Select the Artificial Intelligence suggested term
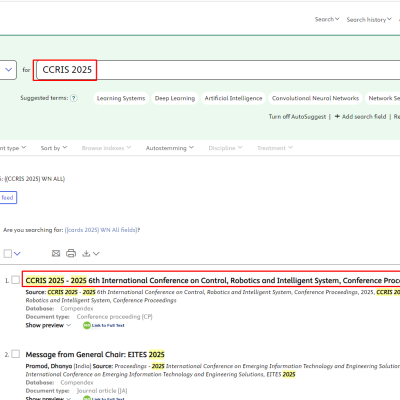Screen dimensions: 400x400 pyautogui.click(x=233, y=98)
